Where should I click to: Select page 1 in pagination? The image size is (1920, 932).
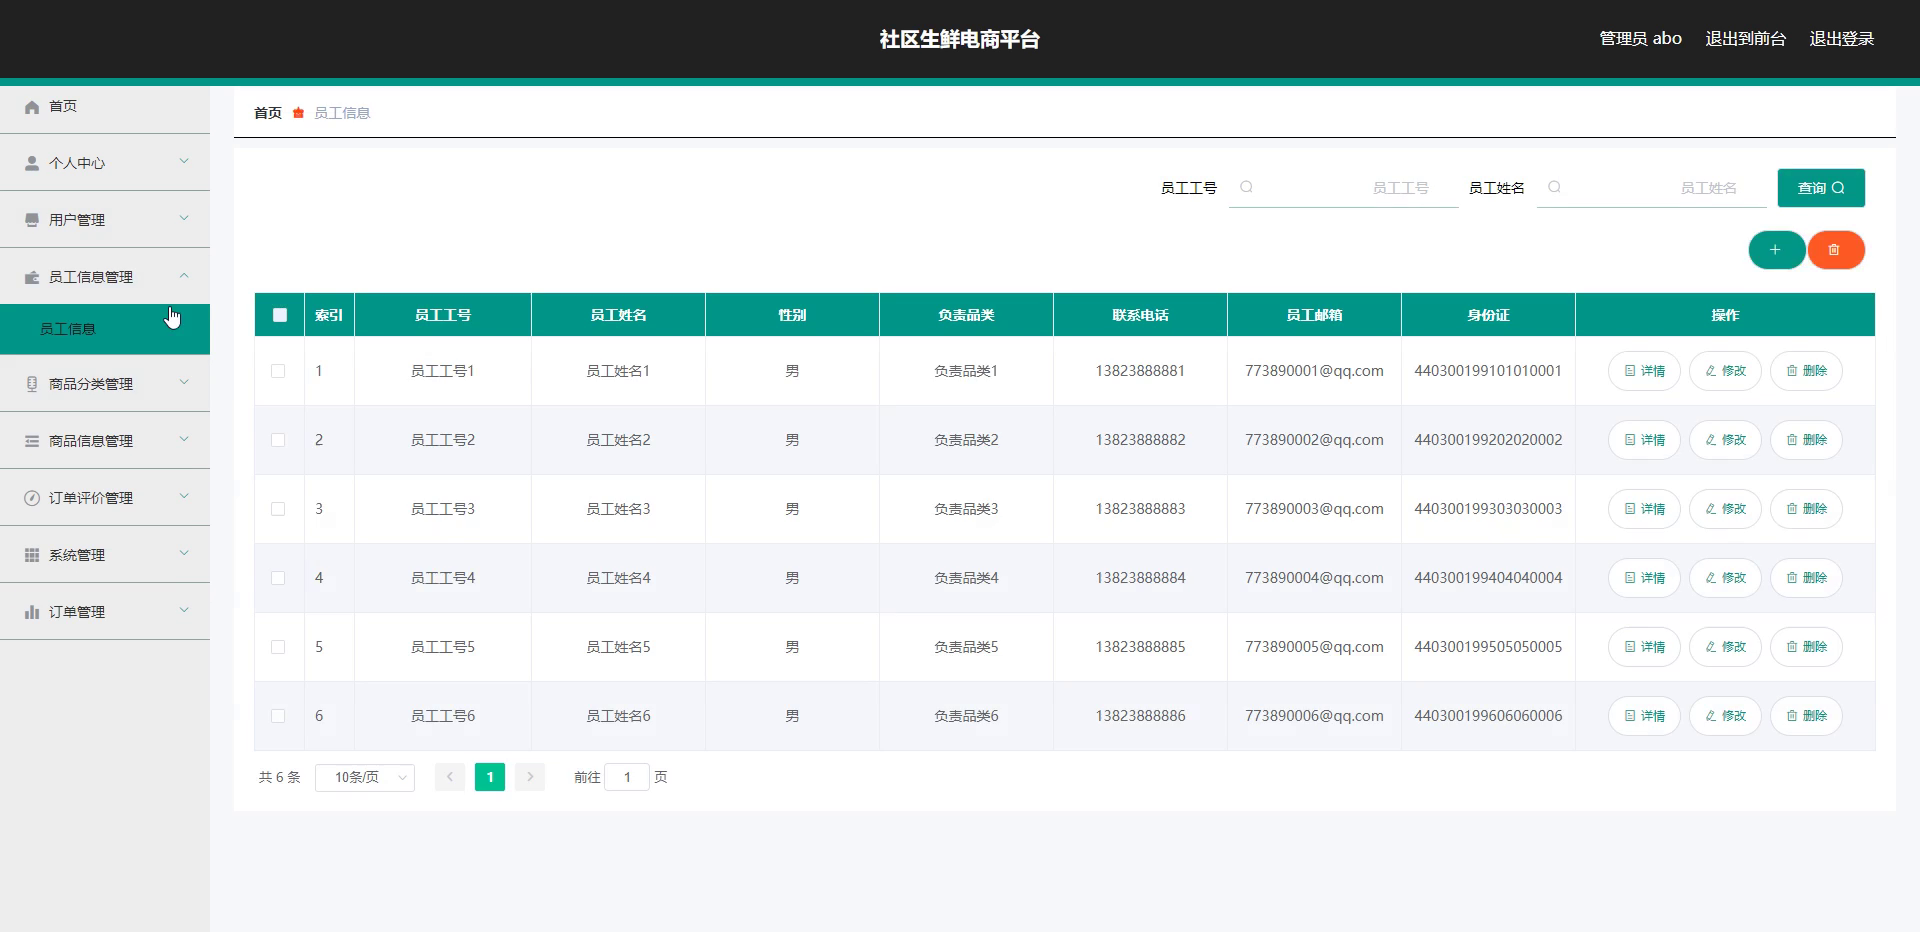click(x=490, y=777)
